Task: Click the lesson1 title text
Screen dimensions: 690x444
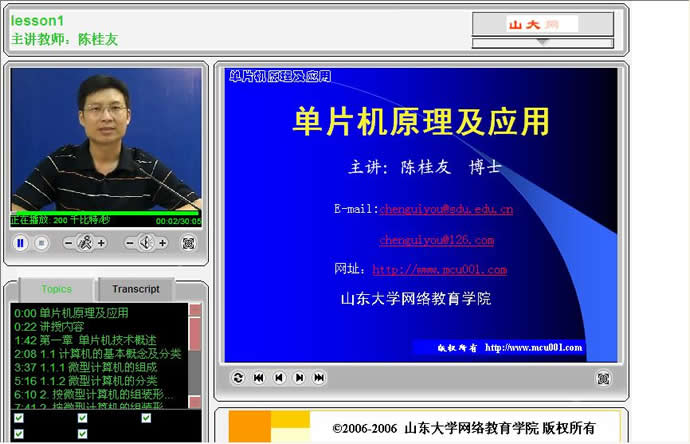Action: pyautogui.click(x=37, y=21)
